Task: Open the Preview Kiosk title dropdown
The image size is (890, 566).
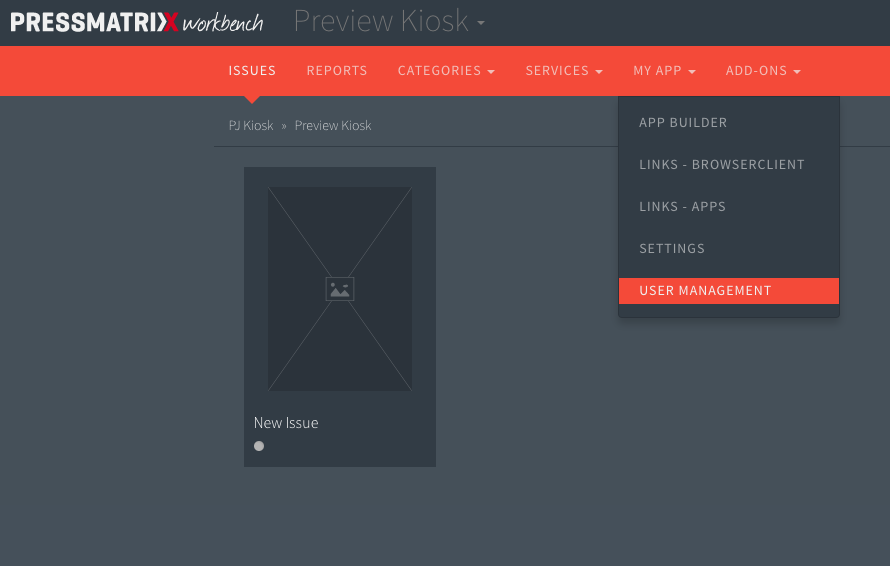Action: coord(389,22)
